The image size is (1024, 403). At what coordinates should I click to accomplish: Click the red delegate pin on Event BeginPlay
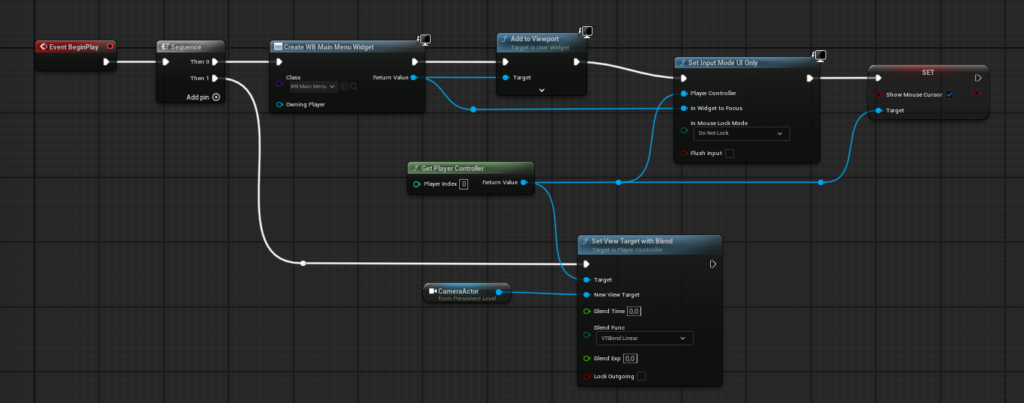coord(110,46)
